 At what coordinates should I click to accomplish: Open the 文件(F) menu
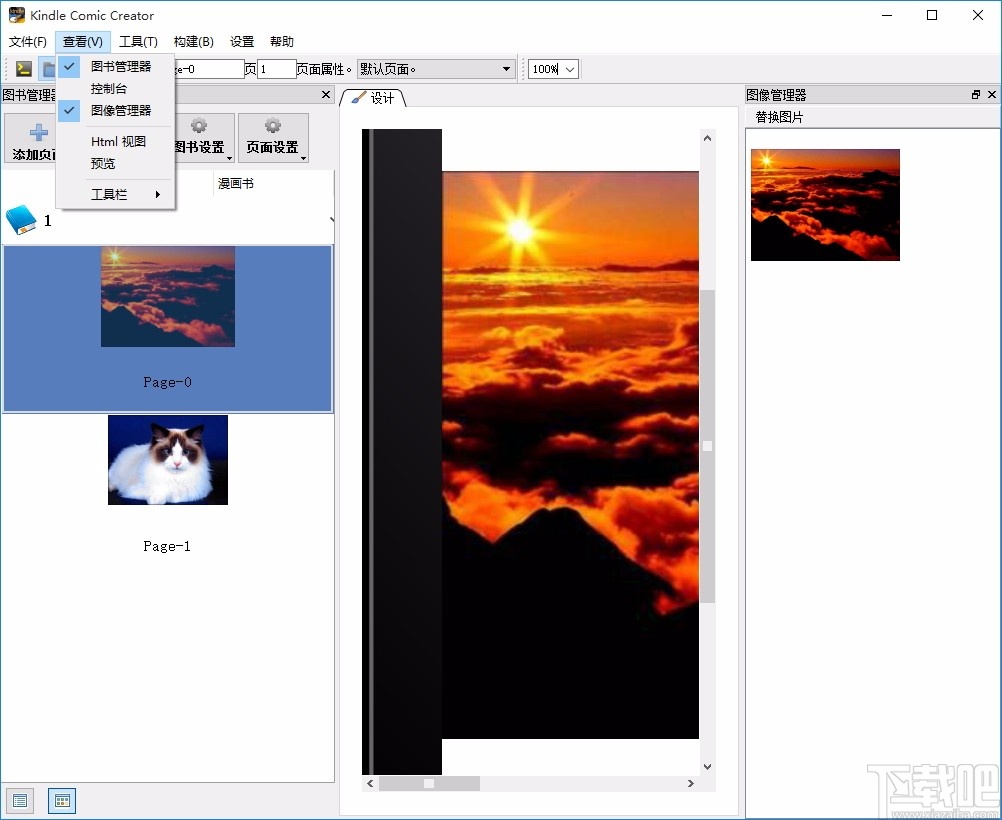pyautogui.click(x=27, y=42)
